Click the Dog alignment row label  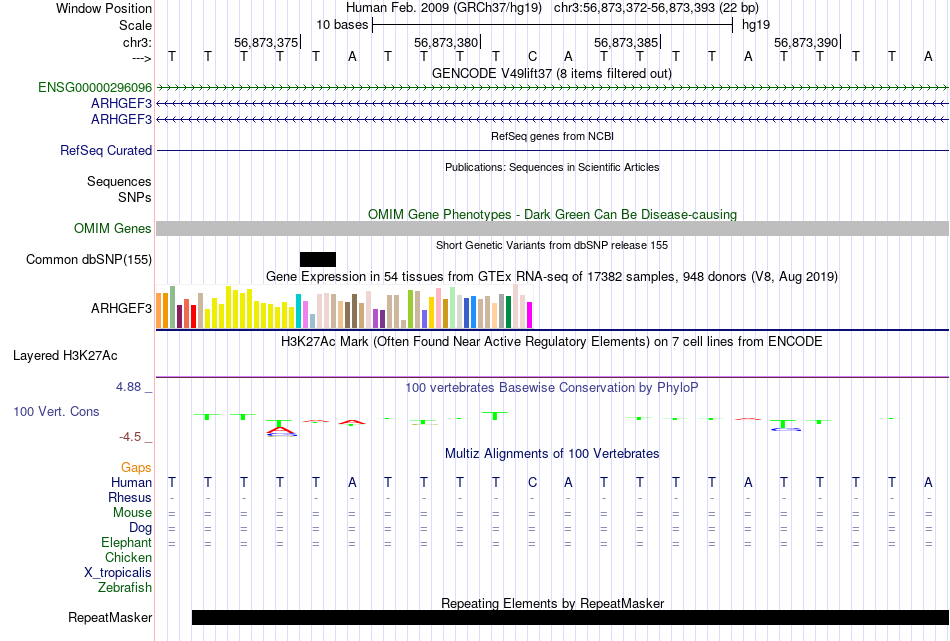point(140,528)
